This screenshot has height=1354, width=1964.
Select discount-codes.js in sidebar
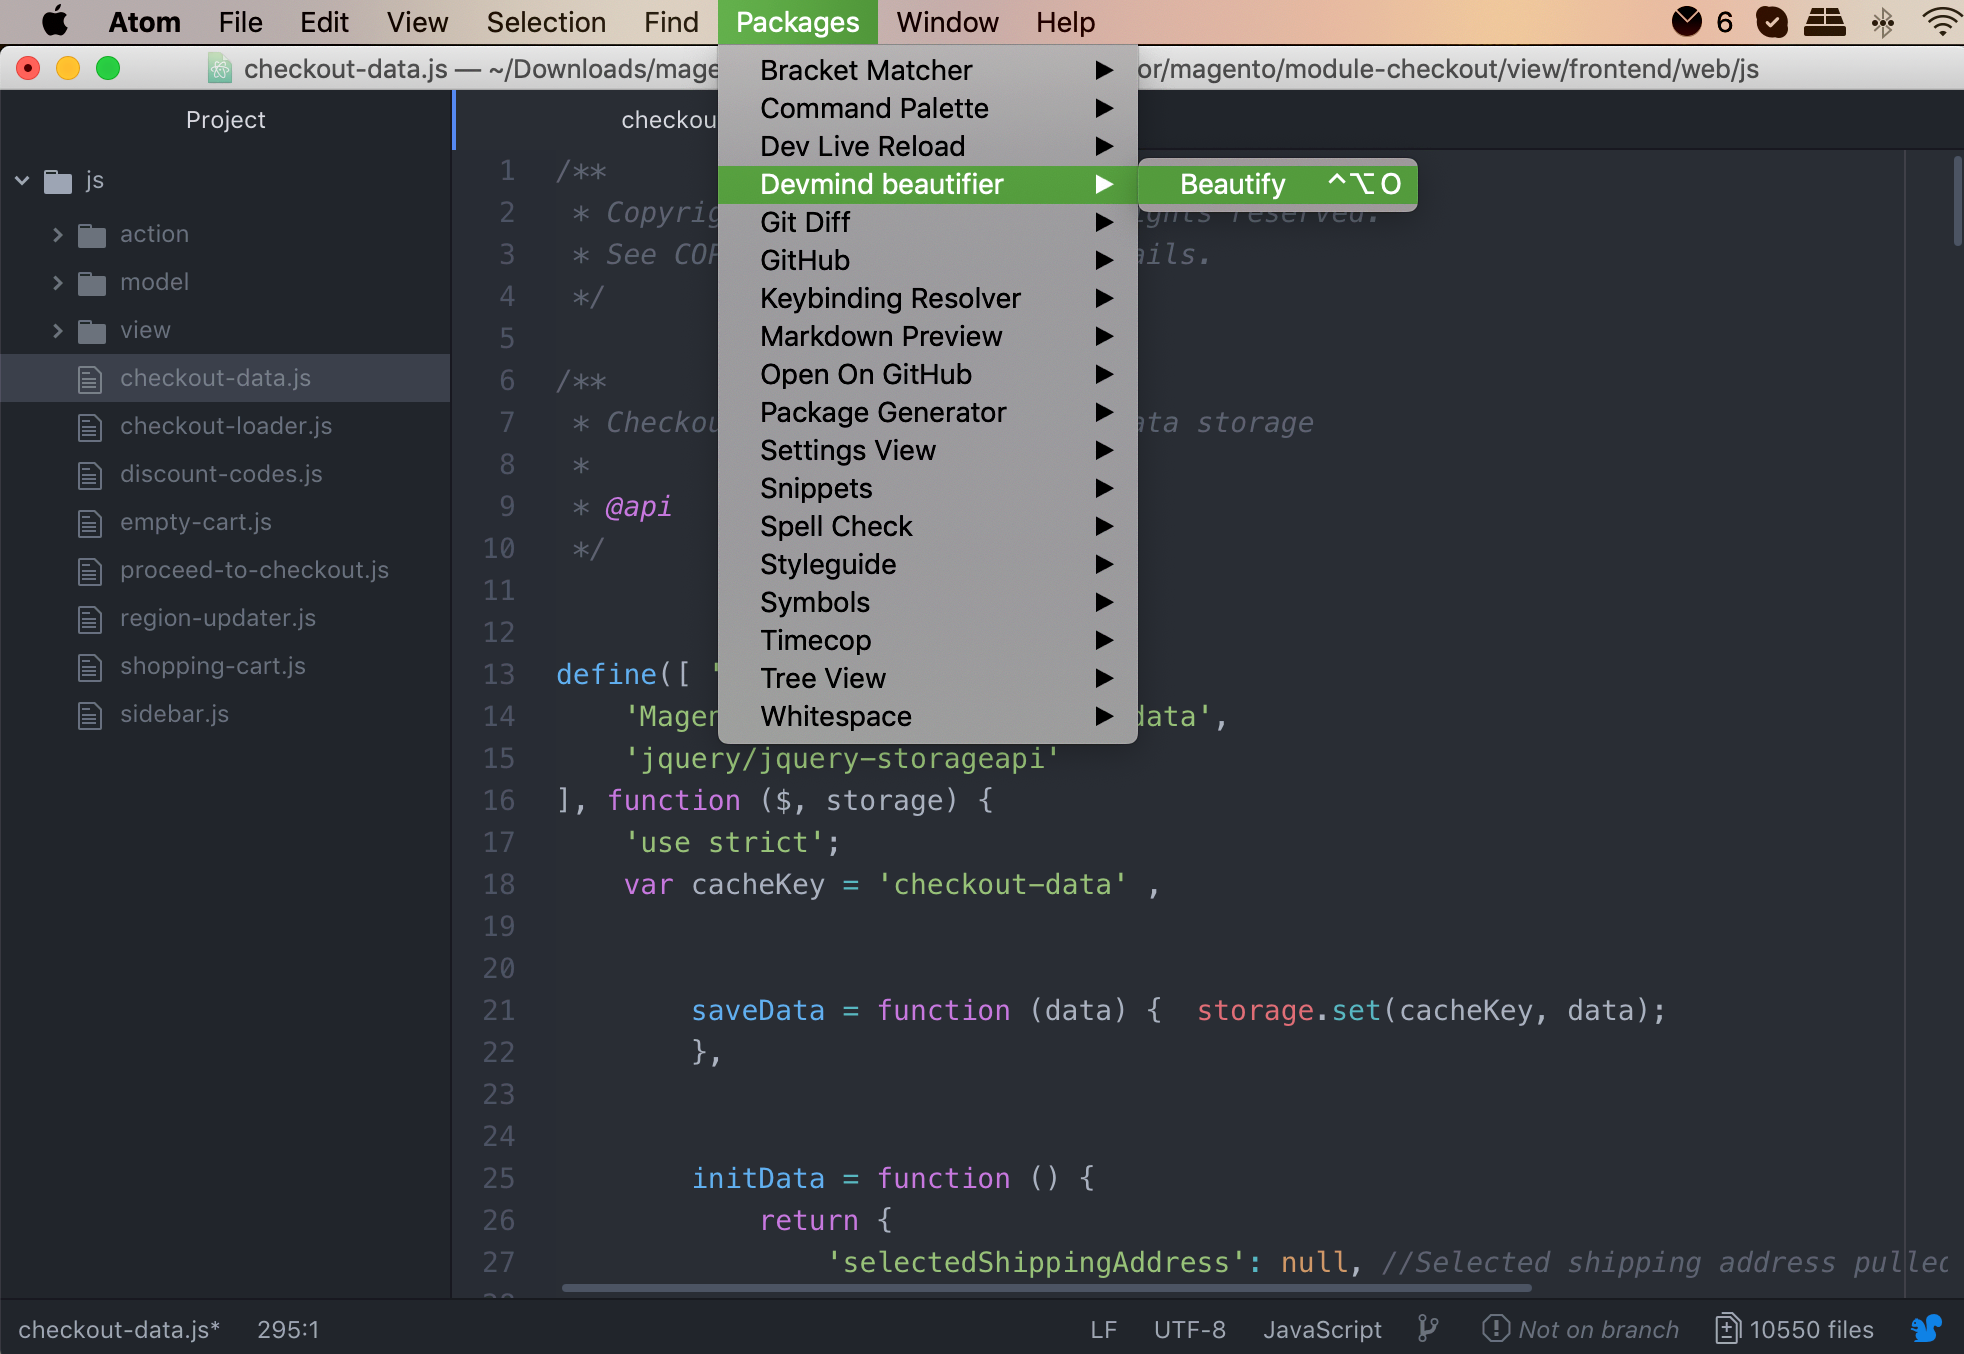222,473
